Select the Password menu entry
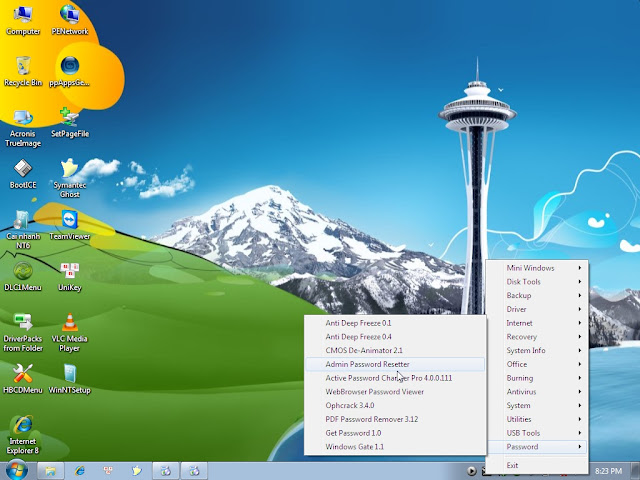This screenshot has width=640, height=480. pos(537,447)
